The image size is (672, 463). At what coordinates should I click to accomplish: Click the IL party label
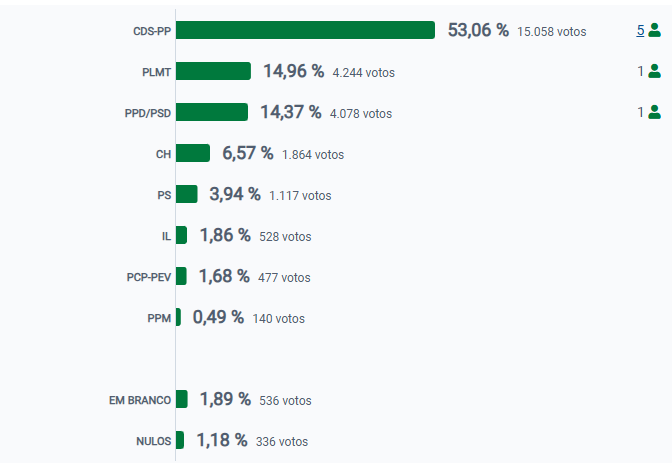[x=166, y=236]
